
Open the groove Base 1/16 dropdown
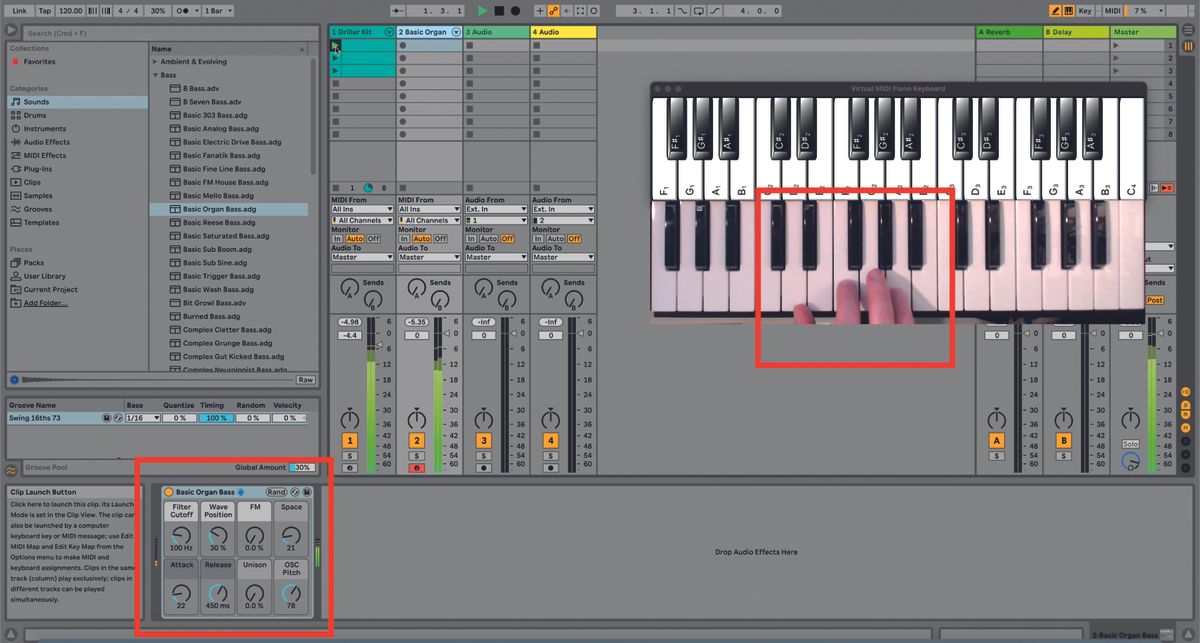point(142,418)
